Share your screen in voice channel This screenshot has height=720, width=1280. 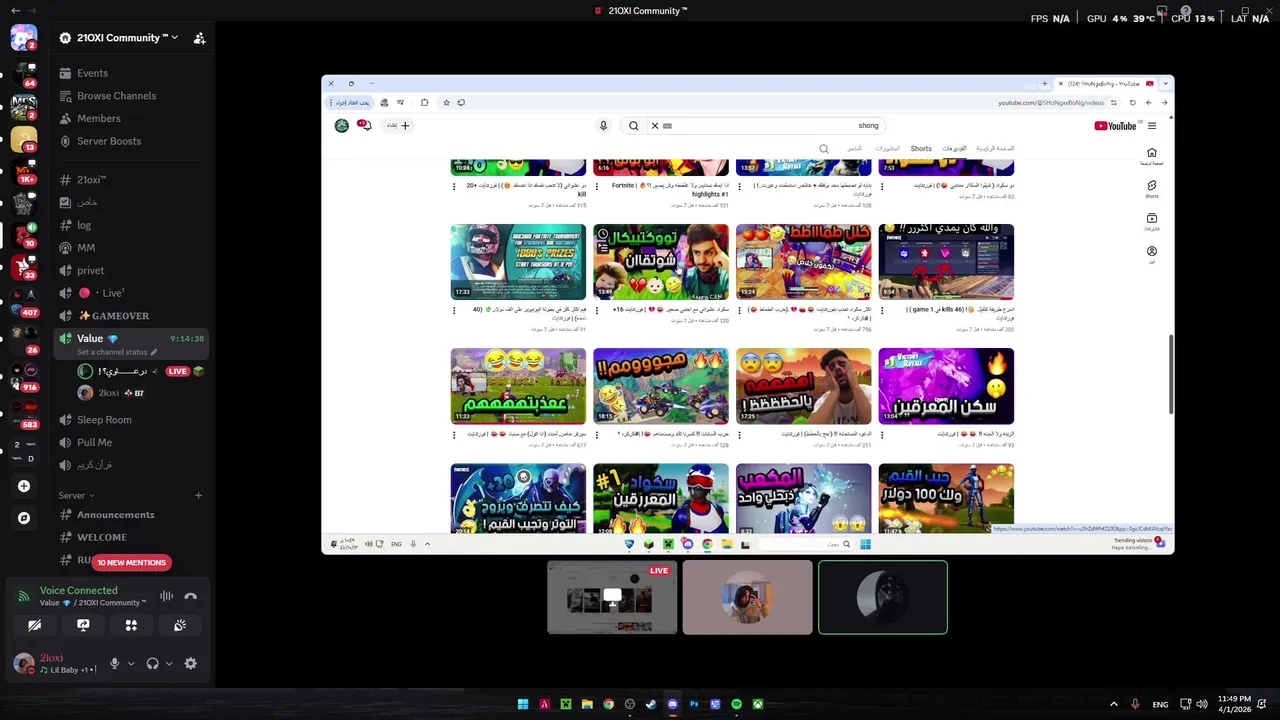pos(83,625)
